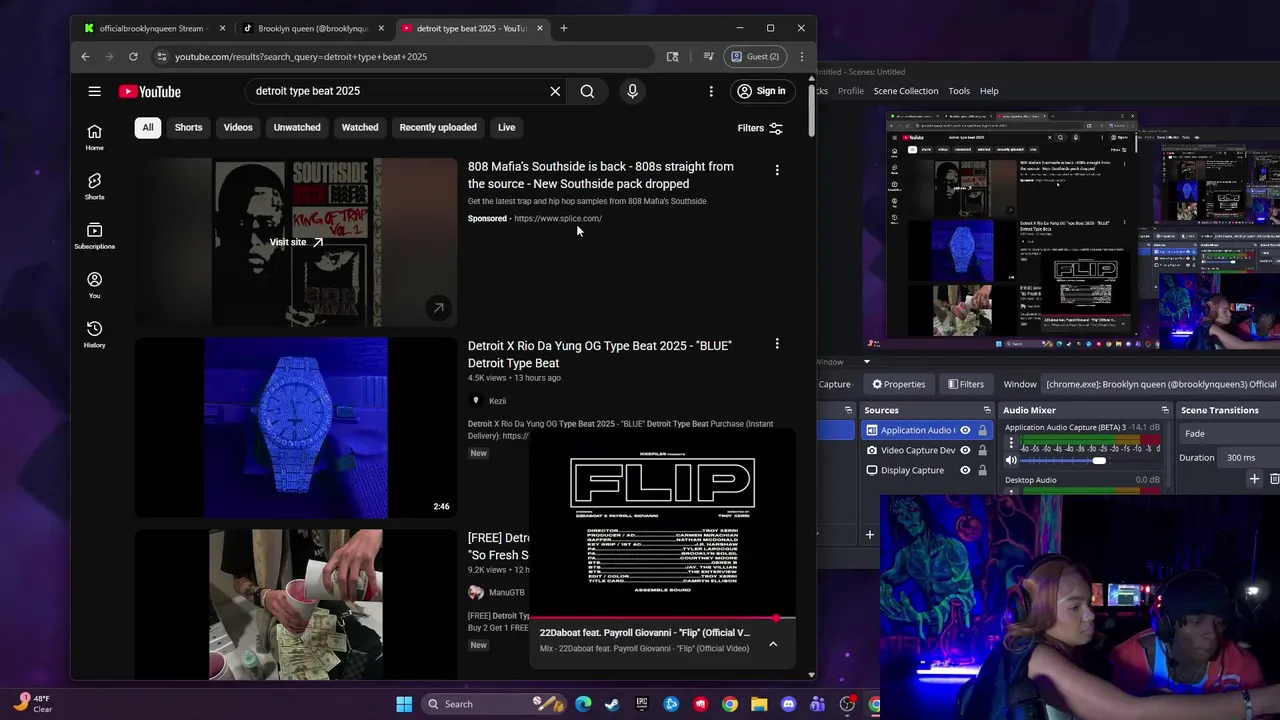Image resolution: width=1280 pixels, height=720 pixels.
Task: Open the OBS Help menu
Action: coord(989,91)
